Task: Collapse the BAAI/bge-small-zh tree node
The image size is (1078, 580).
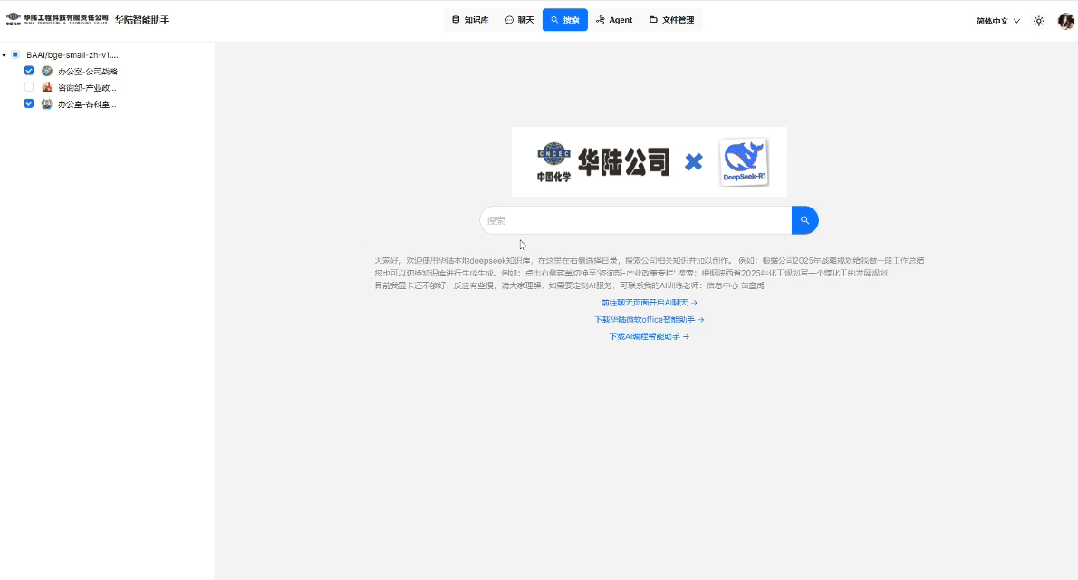Action: (x=4, y=55)
